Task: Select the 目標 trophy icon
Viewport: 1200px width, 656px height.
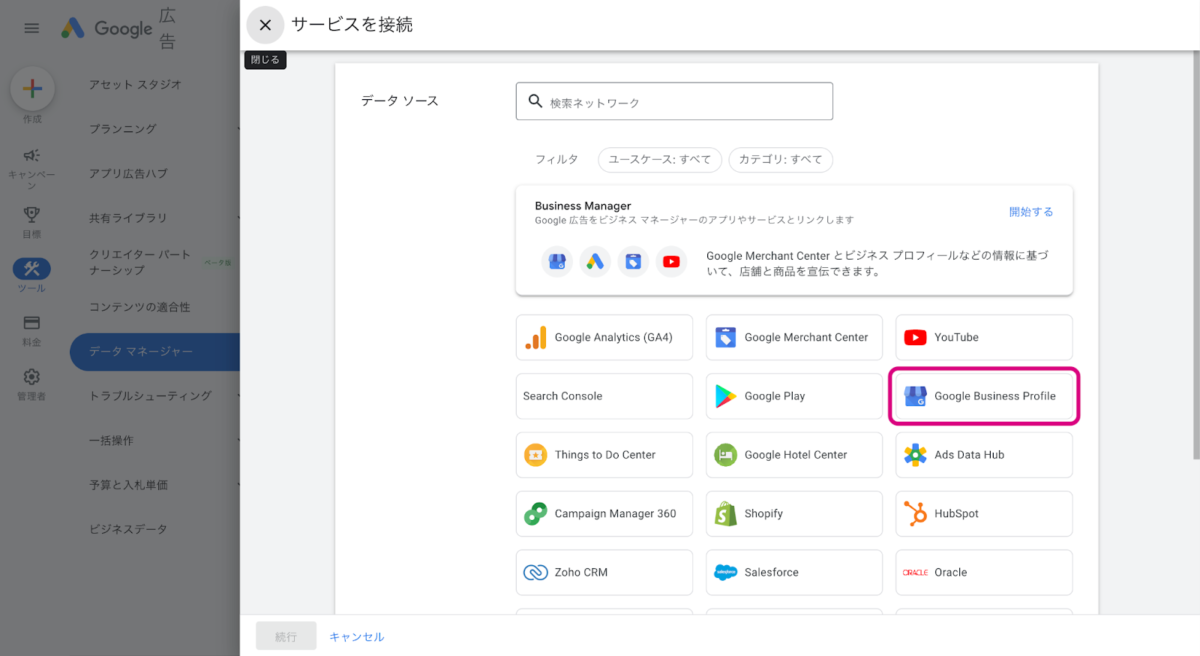Action: (32, 214)
